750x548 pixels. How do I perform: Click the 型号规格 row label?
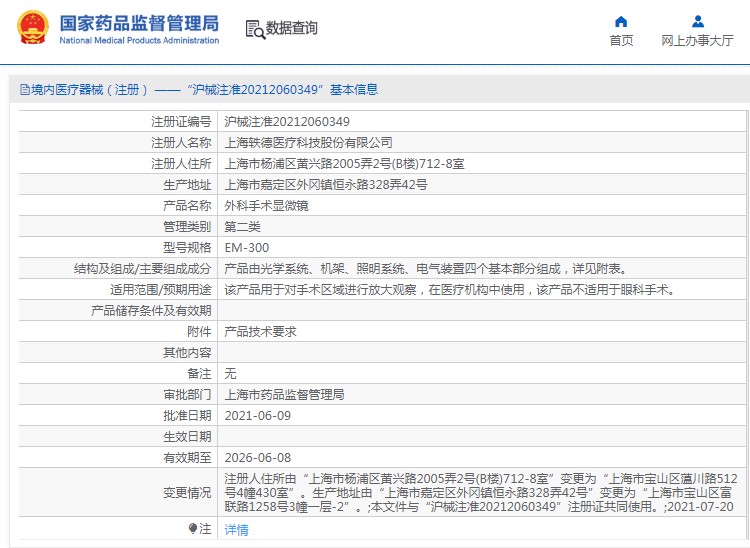point(187,248)
